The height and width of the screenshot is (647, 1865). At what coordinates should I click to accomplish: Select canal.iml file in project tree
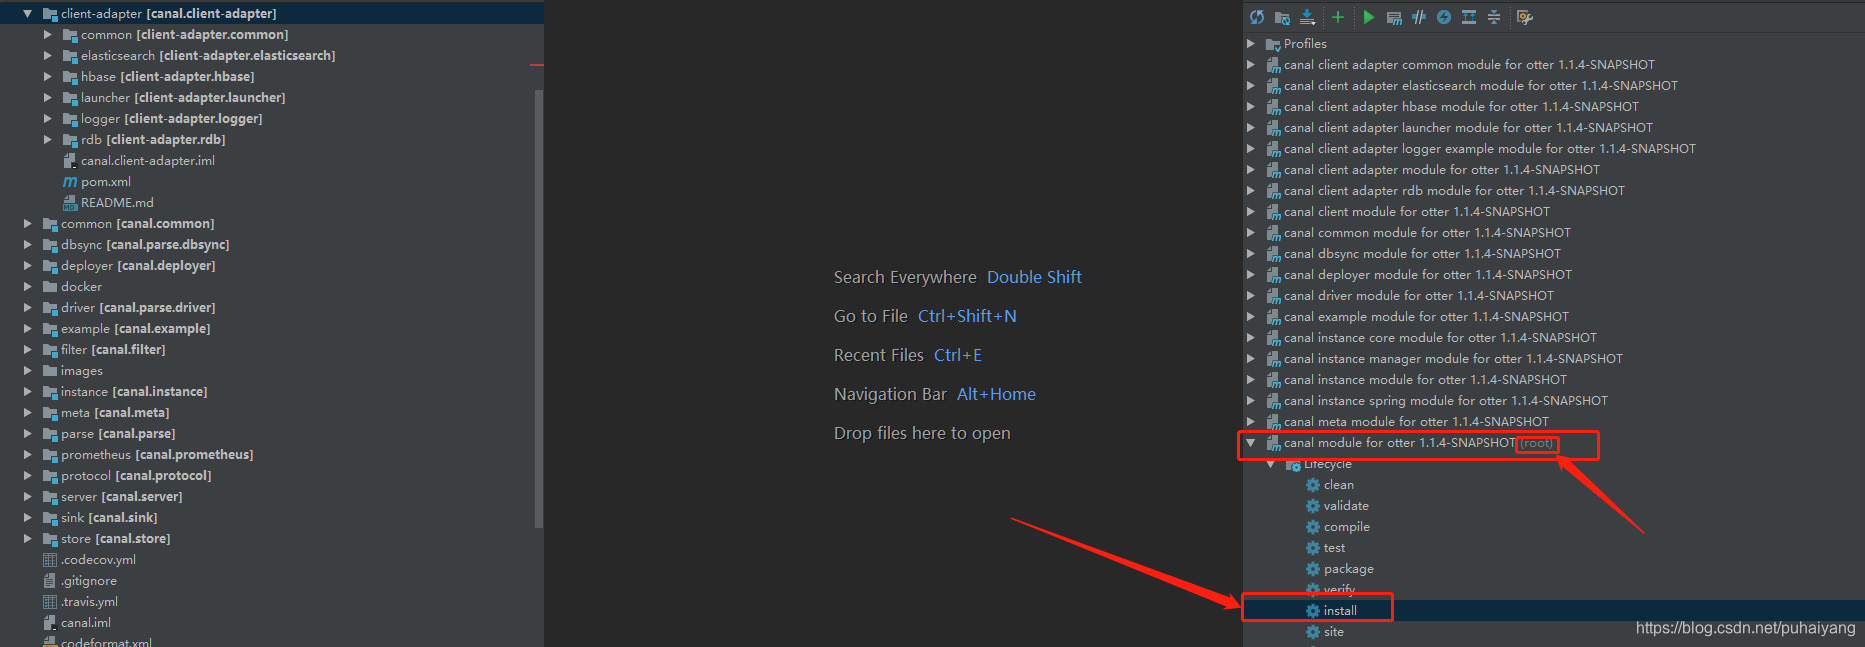point(86,623)
